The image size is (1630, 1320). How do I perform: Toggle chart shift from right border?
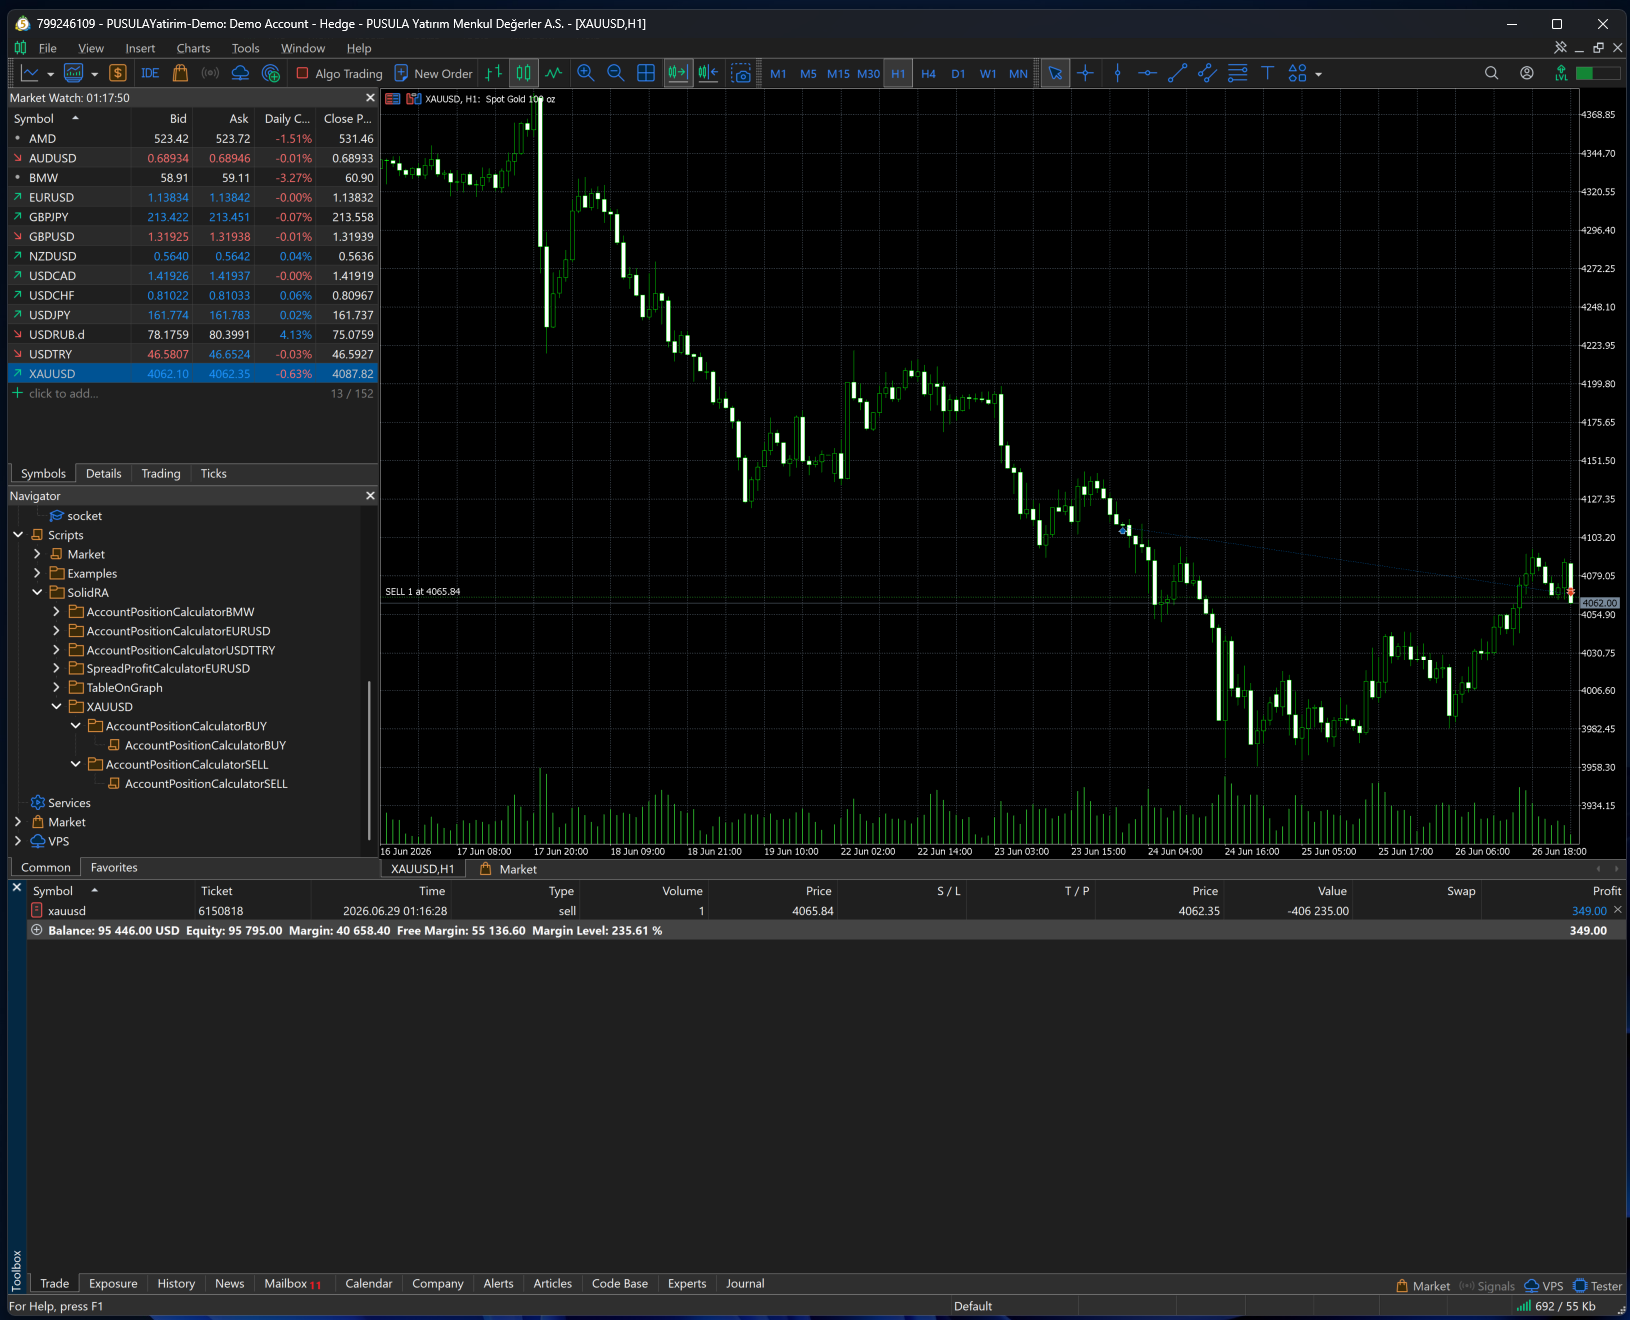(x=708, y=73)
